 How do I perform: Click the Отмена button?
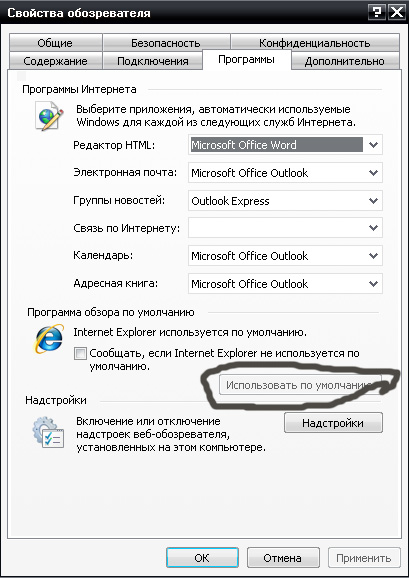click(283, 557)
